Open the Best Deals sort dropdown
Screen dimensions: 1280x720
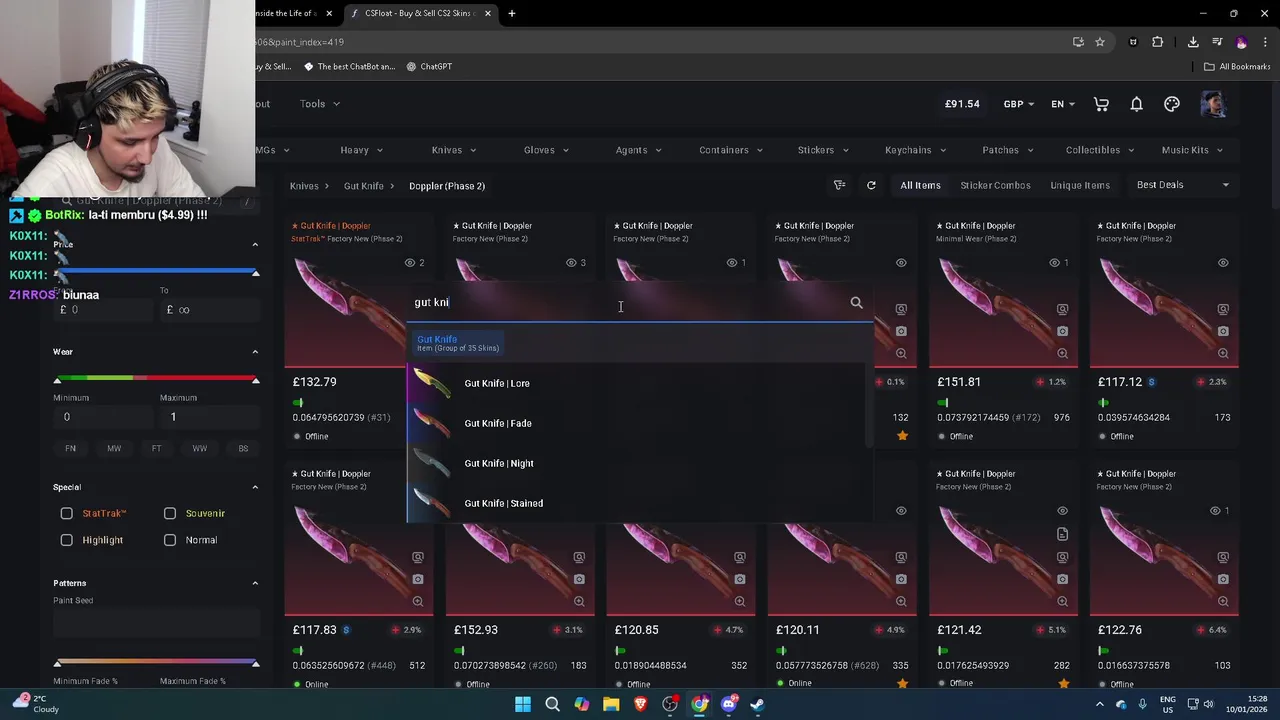tap(1183, 185)
